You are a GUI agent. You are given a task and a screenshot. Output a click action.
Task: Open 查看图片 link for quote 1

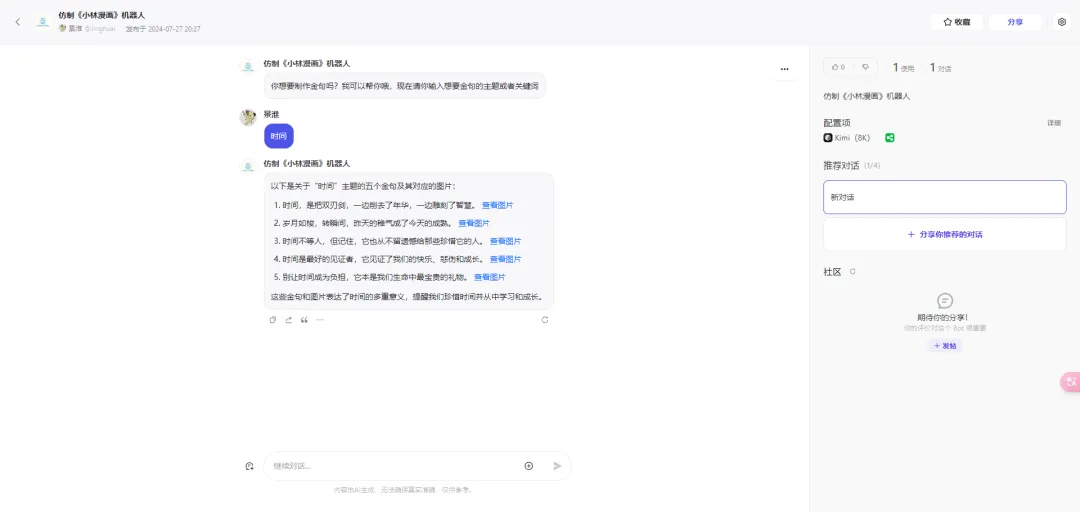497,205
